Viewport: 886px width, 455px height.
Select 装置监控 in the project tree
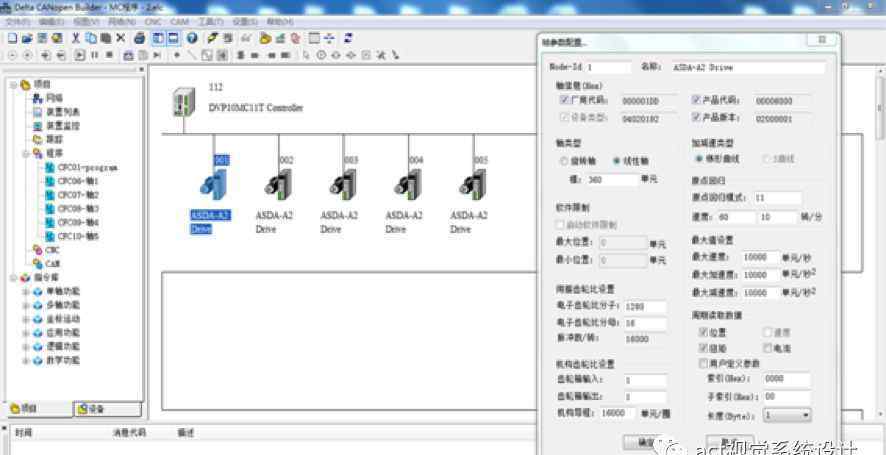coord(63,126)
